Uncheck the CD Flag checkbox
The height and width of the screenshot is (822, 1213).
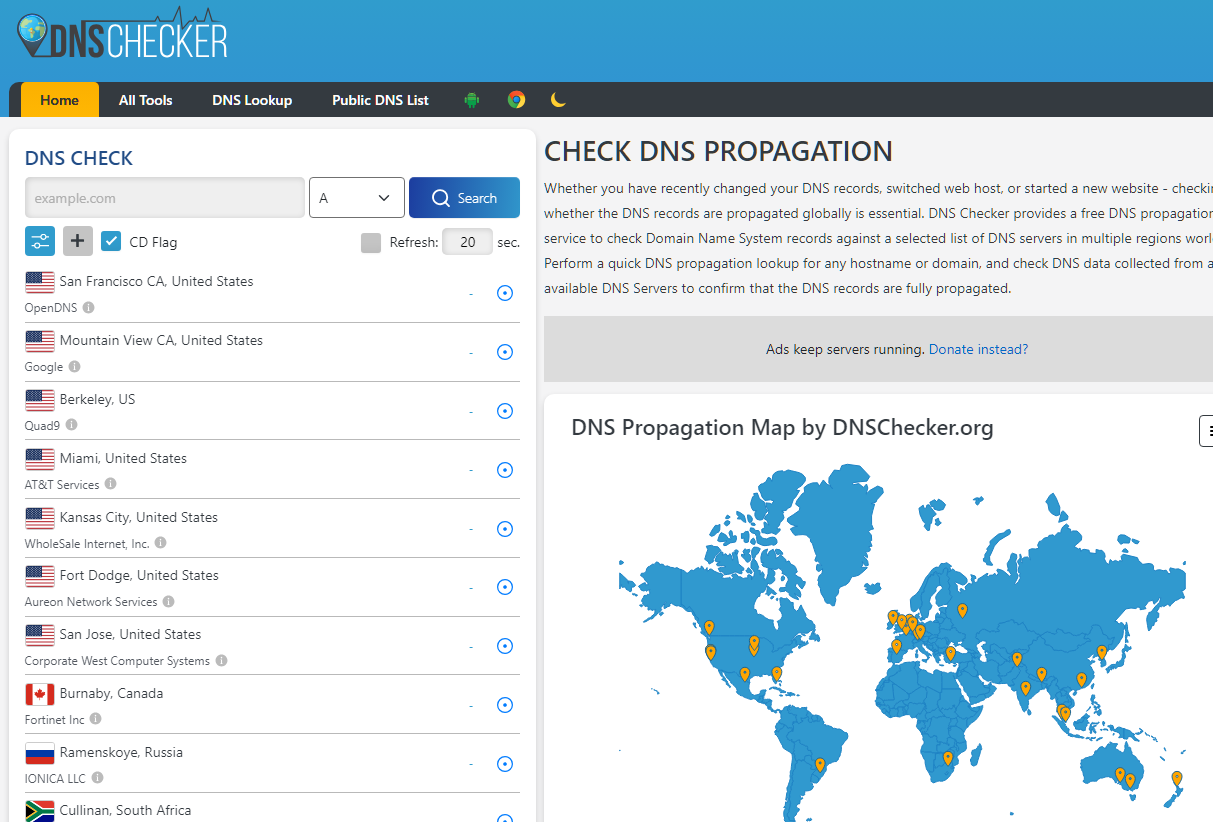112,241
